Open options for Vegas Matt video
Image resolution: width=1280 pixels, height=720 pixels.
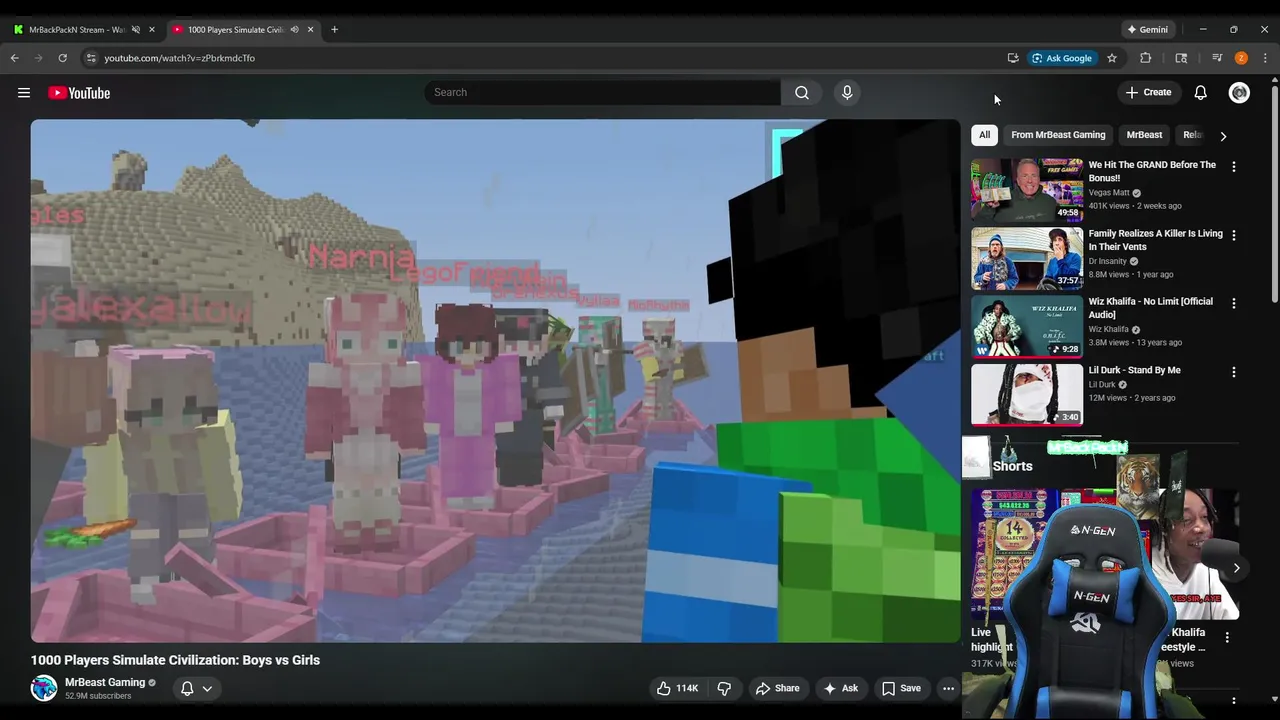pos(1233,167)
